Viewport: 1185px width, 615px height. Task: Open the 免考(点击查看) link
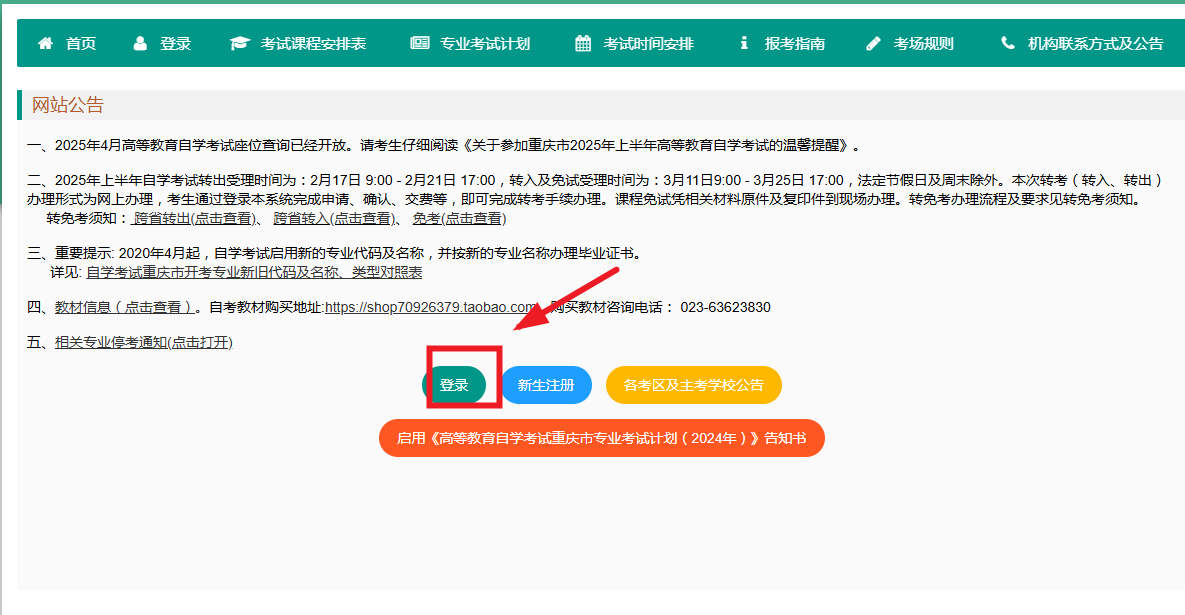coord(459,218)
